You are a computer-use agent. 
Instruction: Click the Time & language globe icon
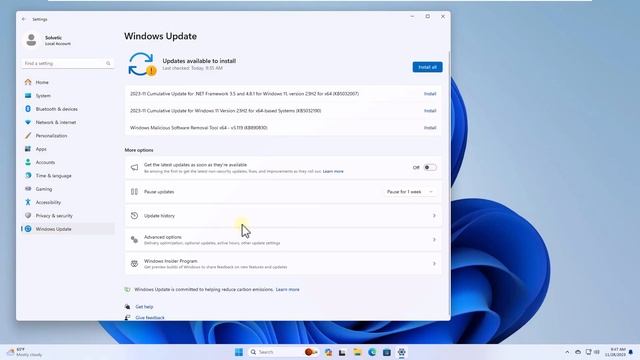click(28, 176)
